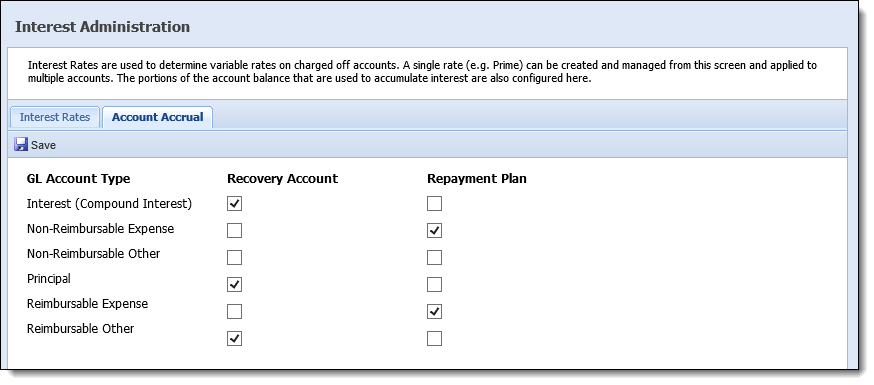Image resolution: width=874 pixels, height=385 pixels.
Task: Click the Interest Administration heading
Action: (103, 27)
